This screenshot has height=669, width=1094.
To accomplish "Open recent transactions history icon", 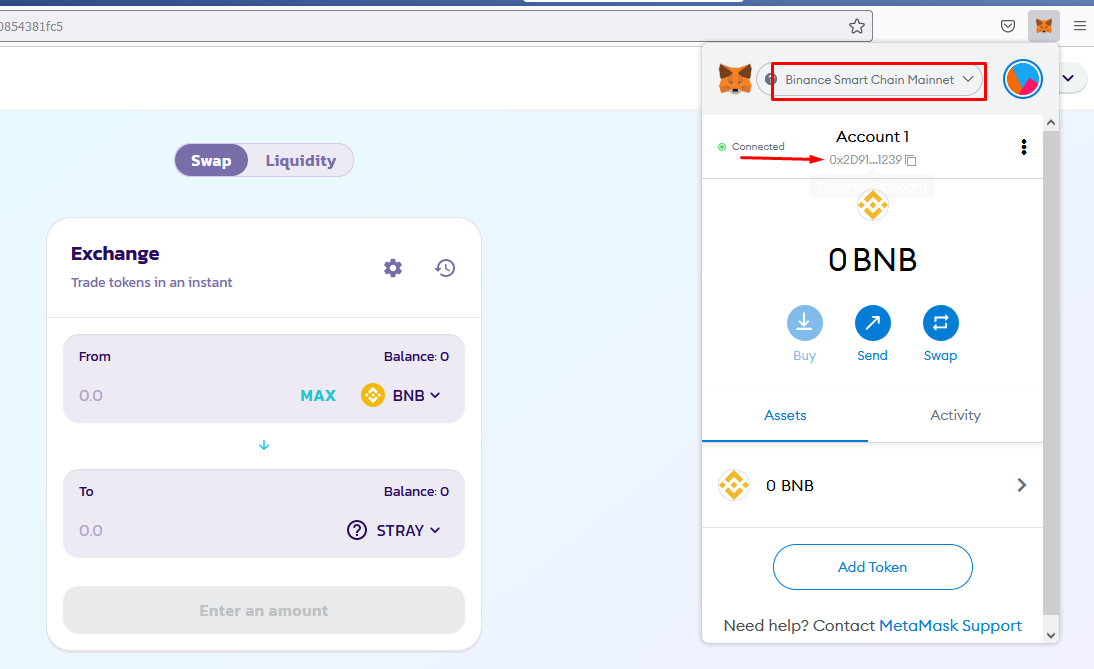I will pos(445,268).
